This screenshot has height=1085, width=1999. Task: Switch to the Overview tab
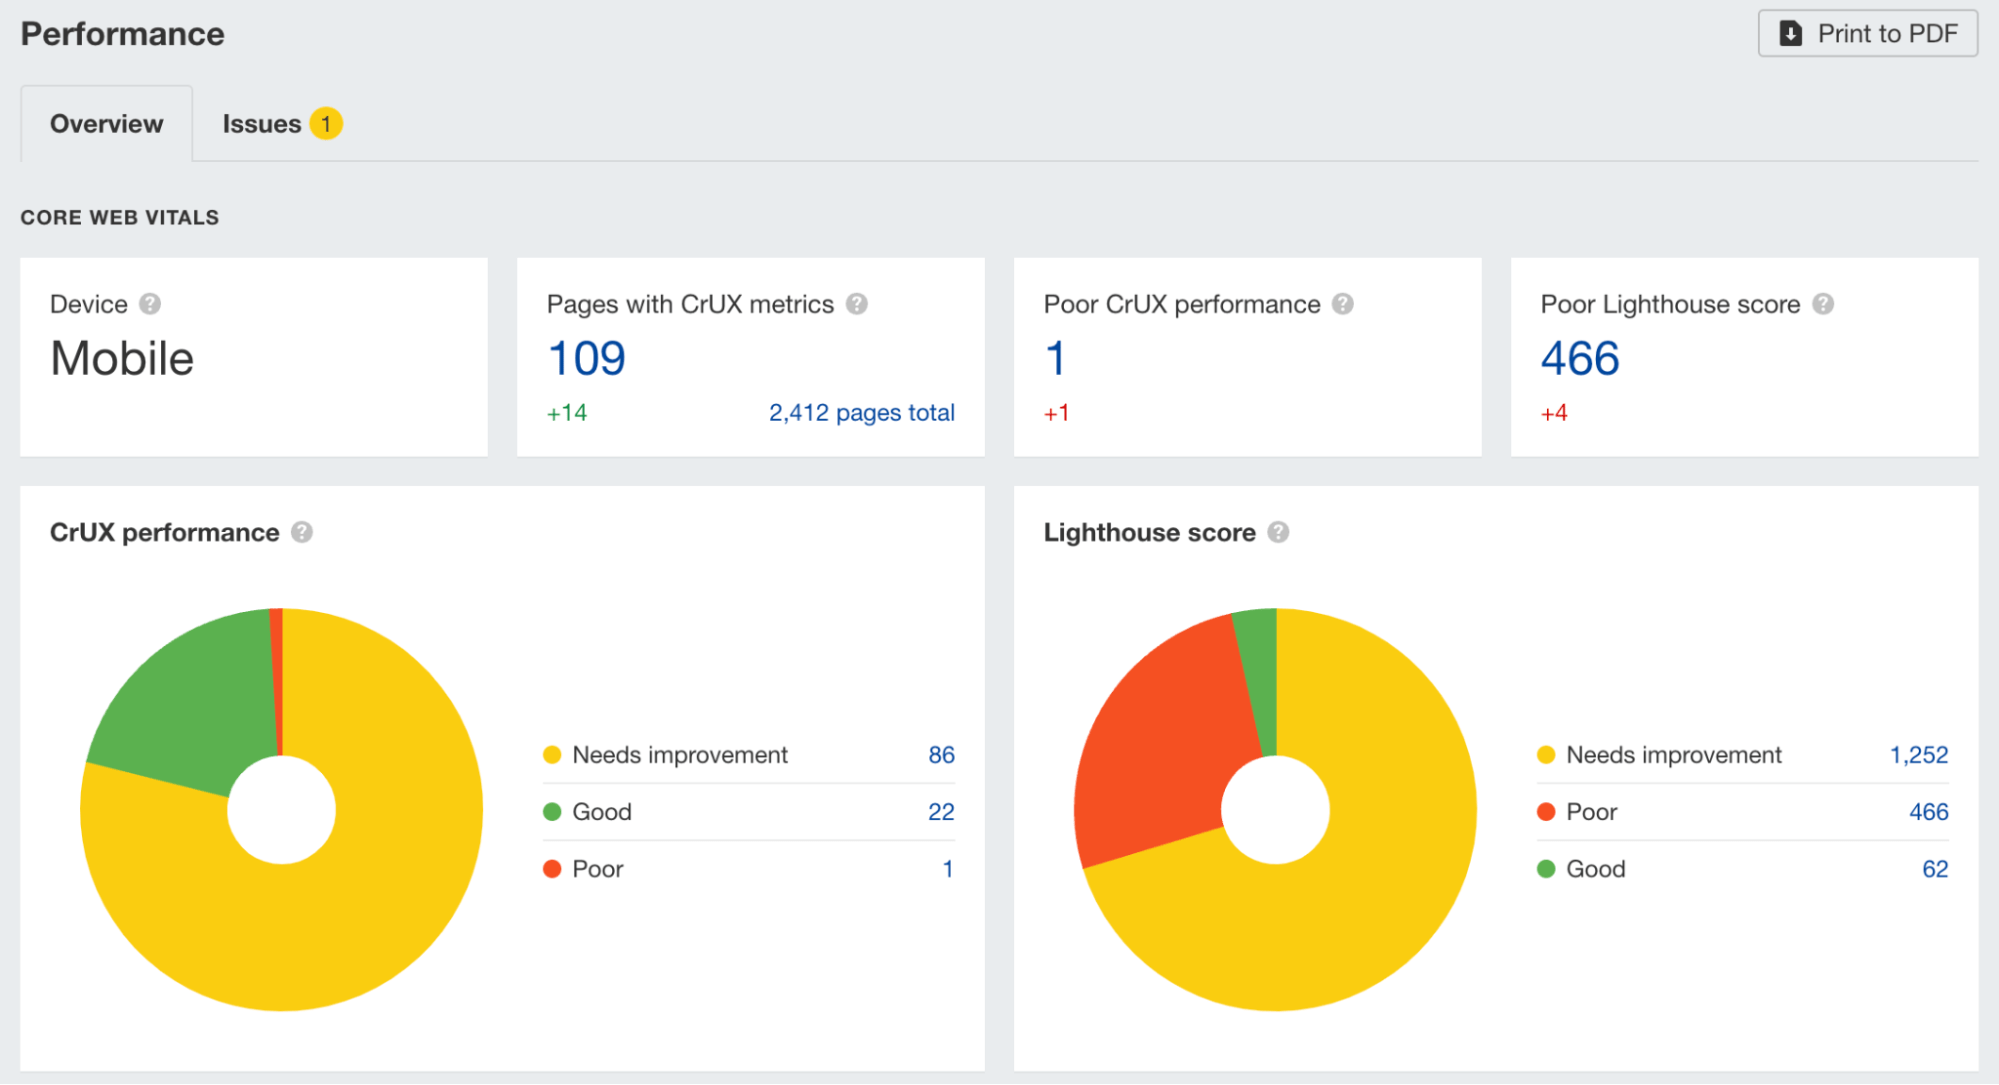[x=106, y=124]
